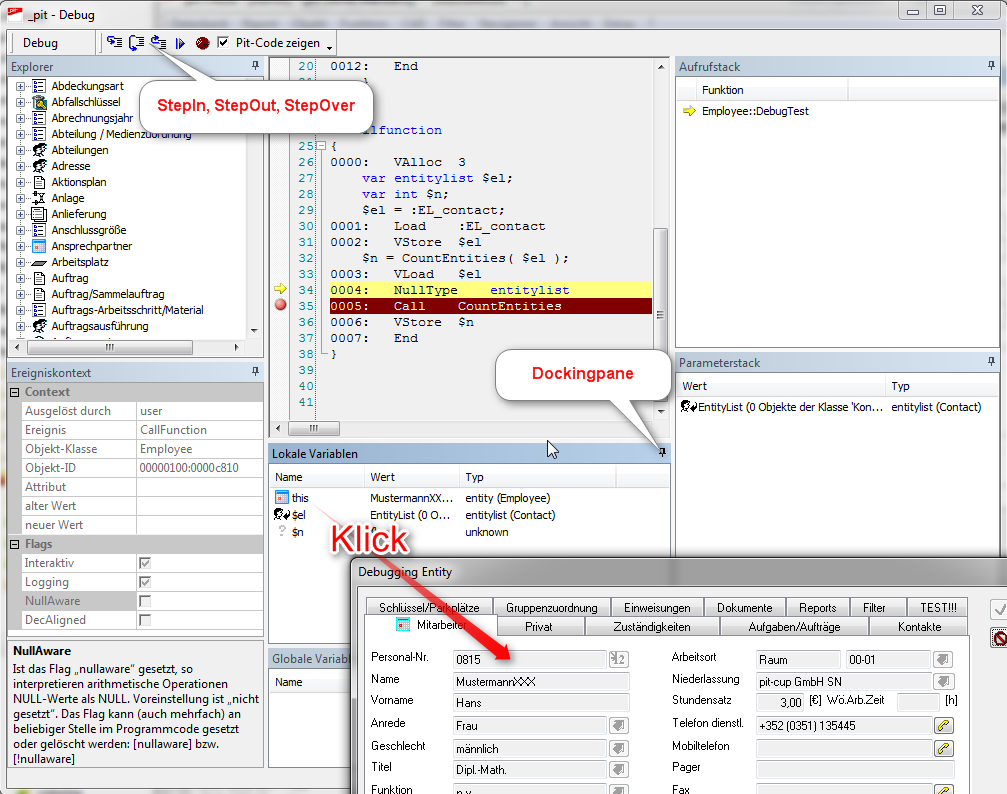Open the Geschlecht selection button
The height and width of the screenshot is (794, 1007).
pos(618,748)
